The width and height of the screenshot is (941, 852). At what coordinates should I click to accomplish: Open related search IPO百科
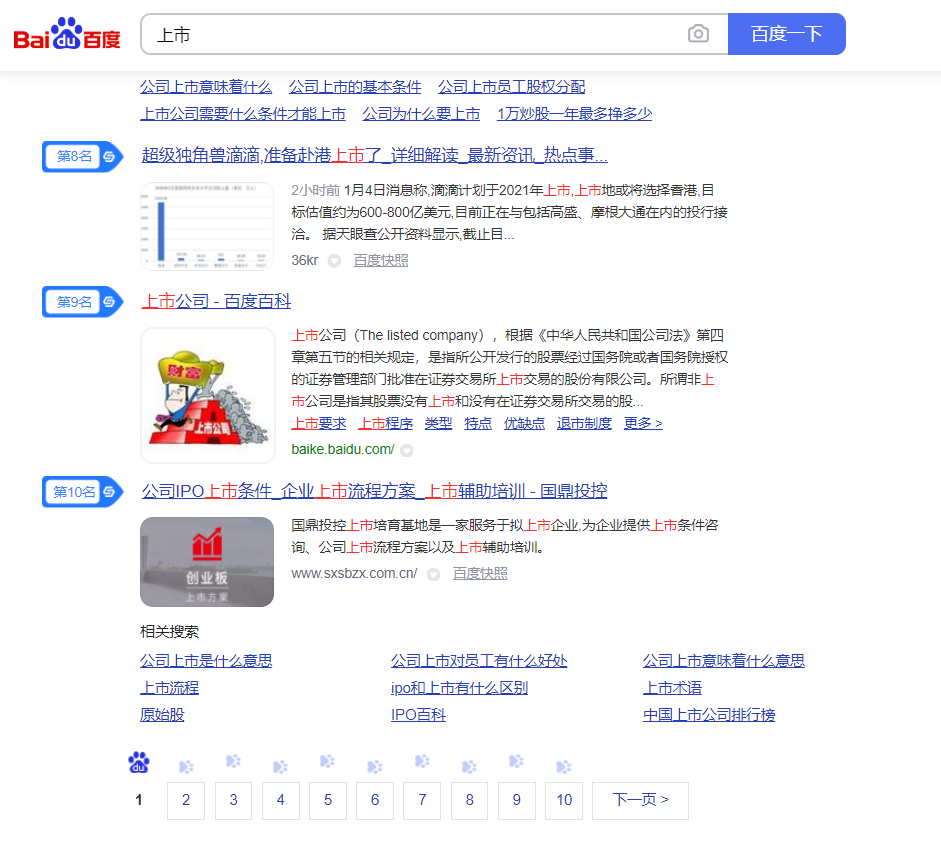(x=418, y=715)
